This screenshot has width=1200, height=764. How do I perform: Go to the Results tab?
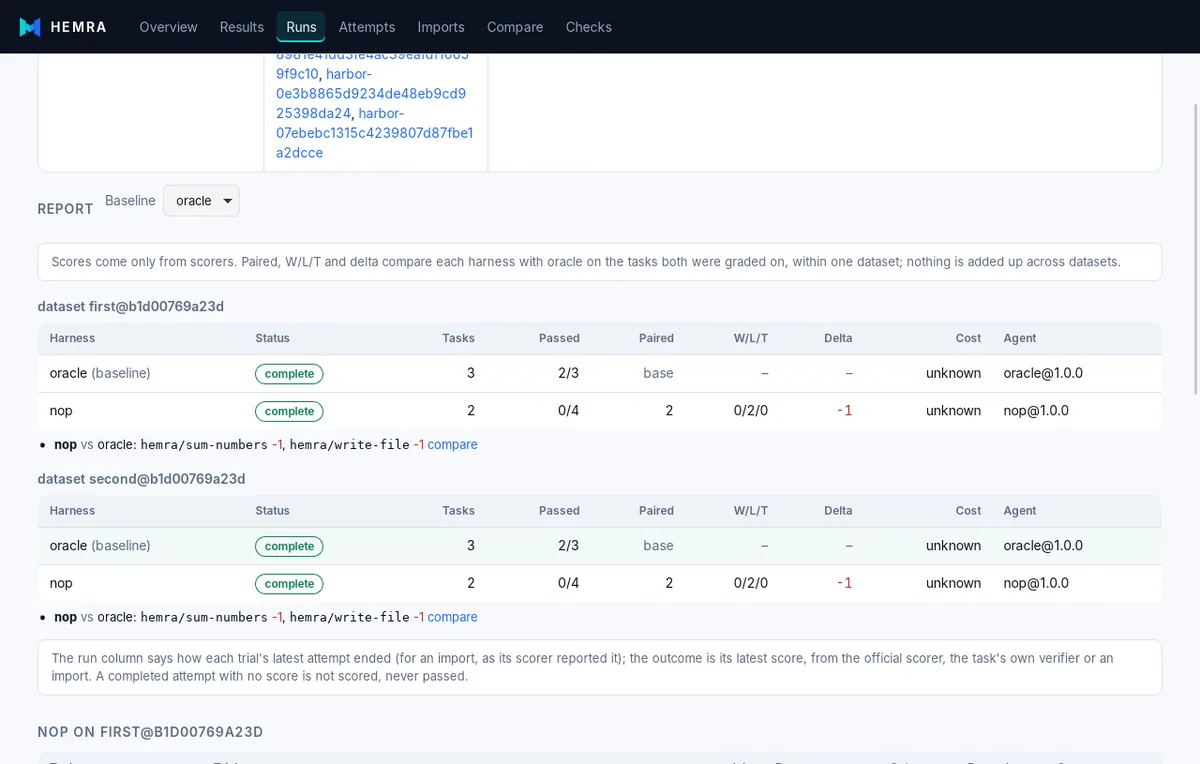click(x=242, y=27)
